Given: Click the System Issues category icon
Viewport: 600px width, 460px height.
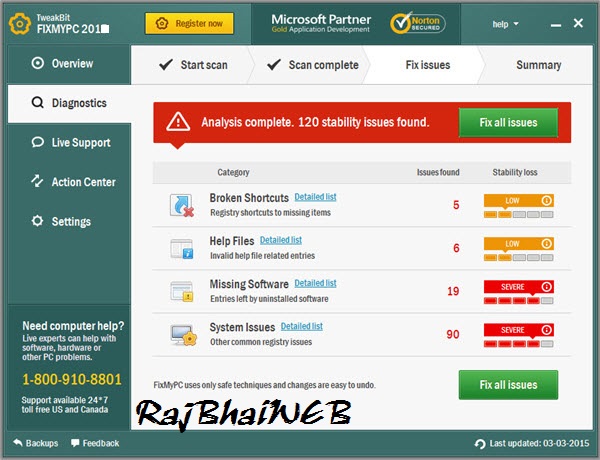Looking at the screenshot, I should [x=184, y=335].
